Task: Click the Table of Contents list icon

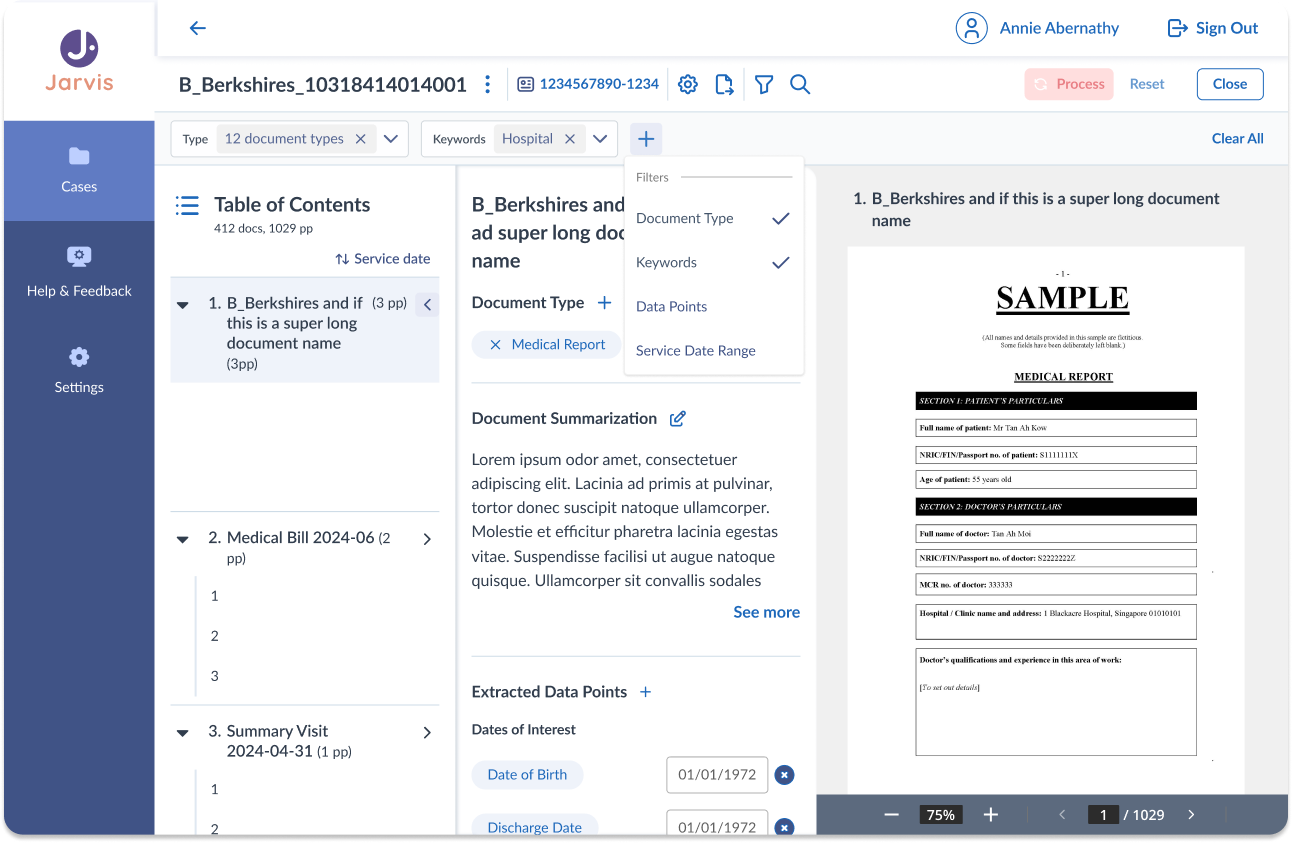Action: point(187,205)
